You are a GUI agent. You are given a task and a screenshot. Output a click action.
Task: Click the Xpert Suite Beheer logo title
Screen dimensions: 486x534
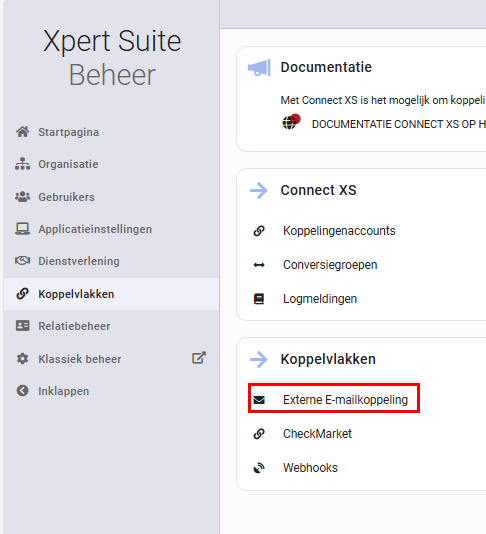pos(112,58)
